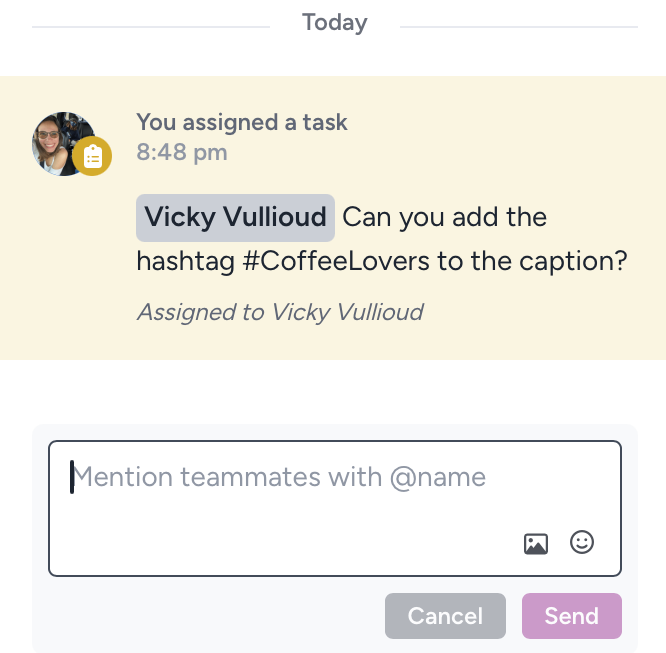This screenshot has height=653, width=666.
Task: Click the divider line left of Today
Action: 151,27
